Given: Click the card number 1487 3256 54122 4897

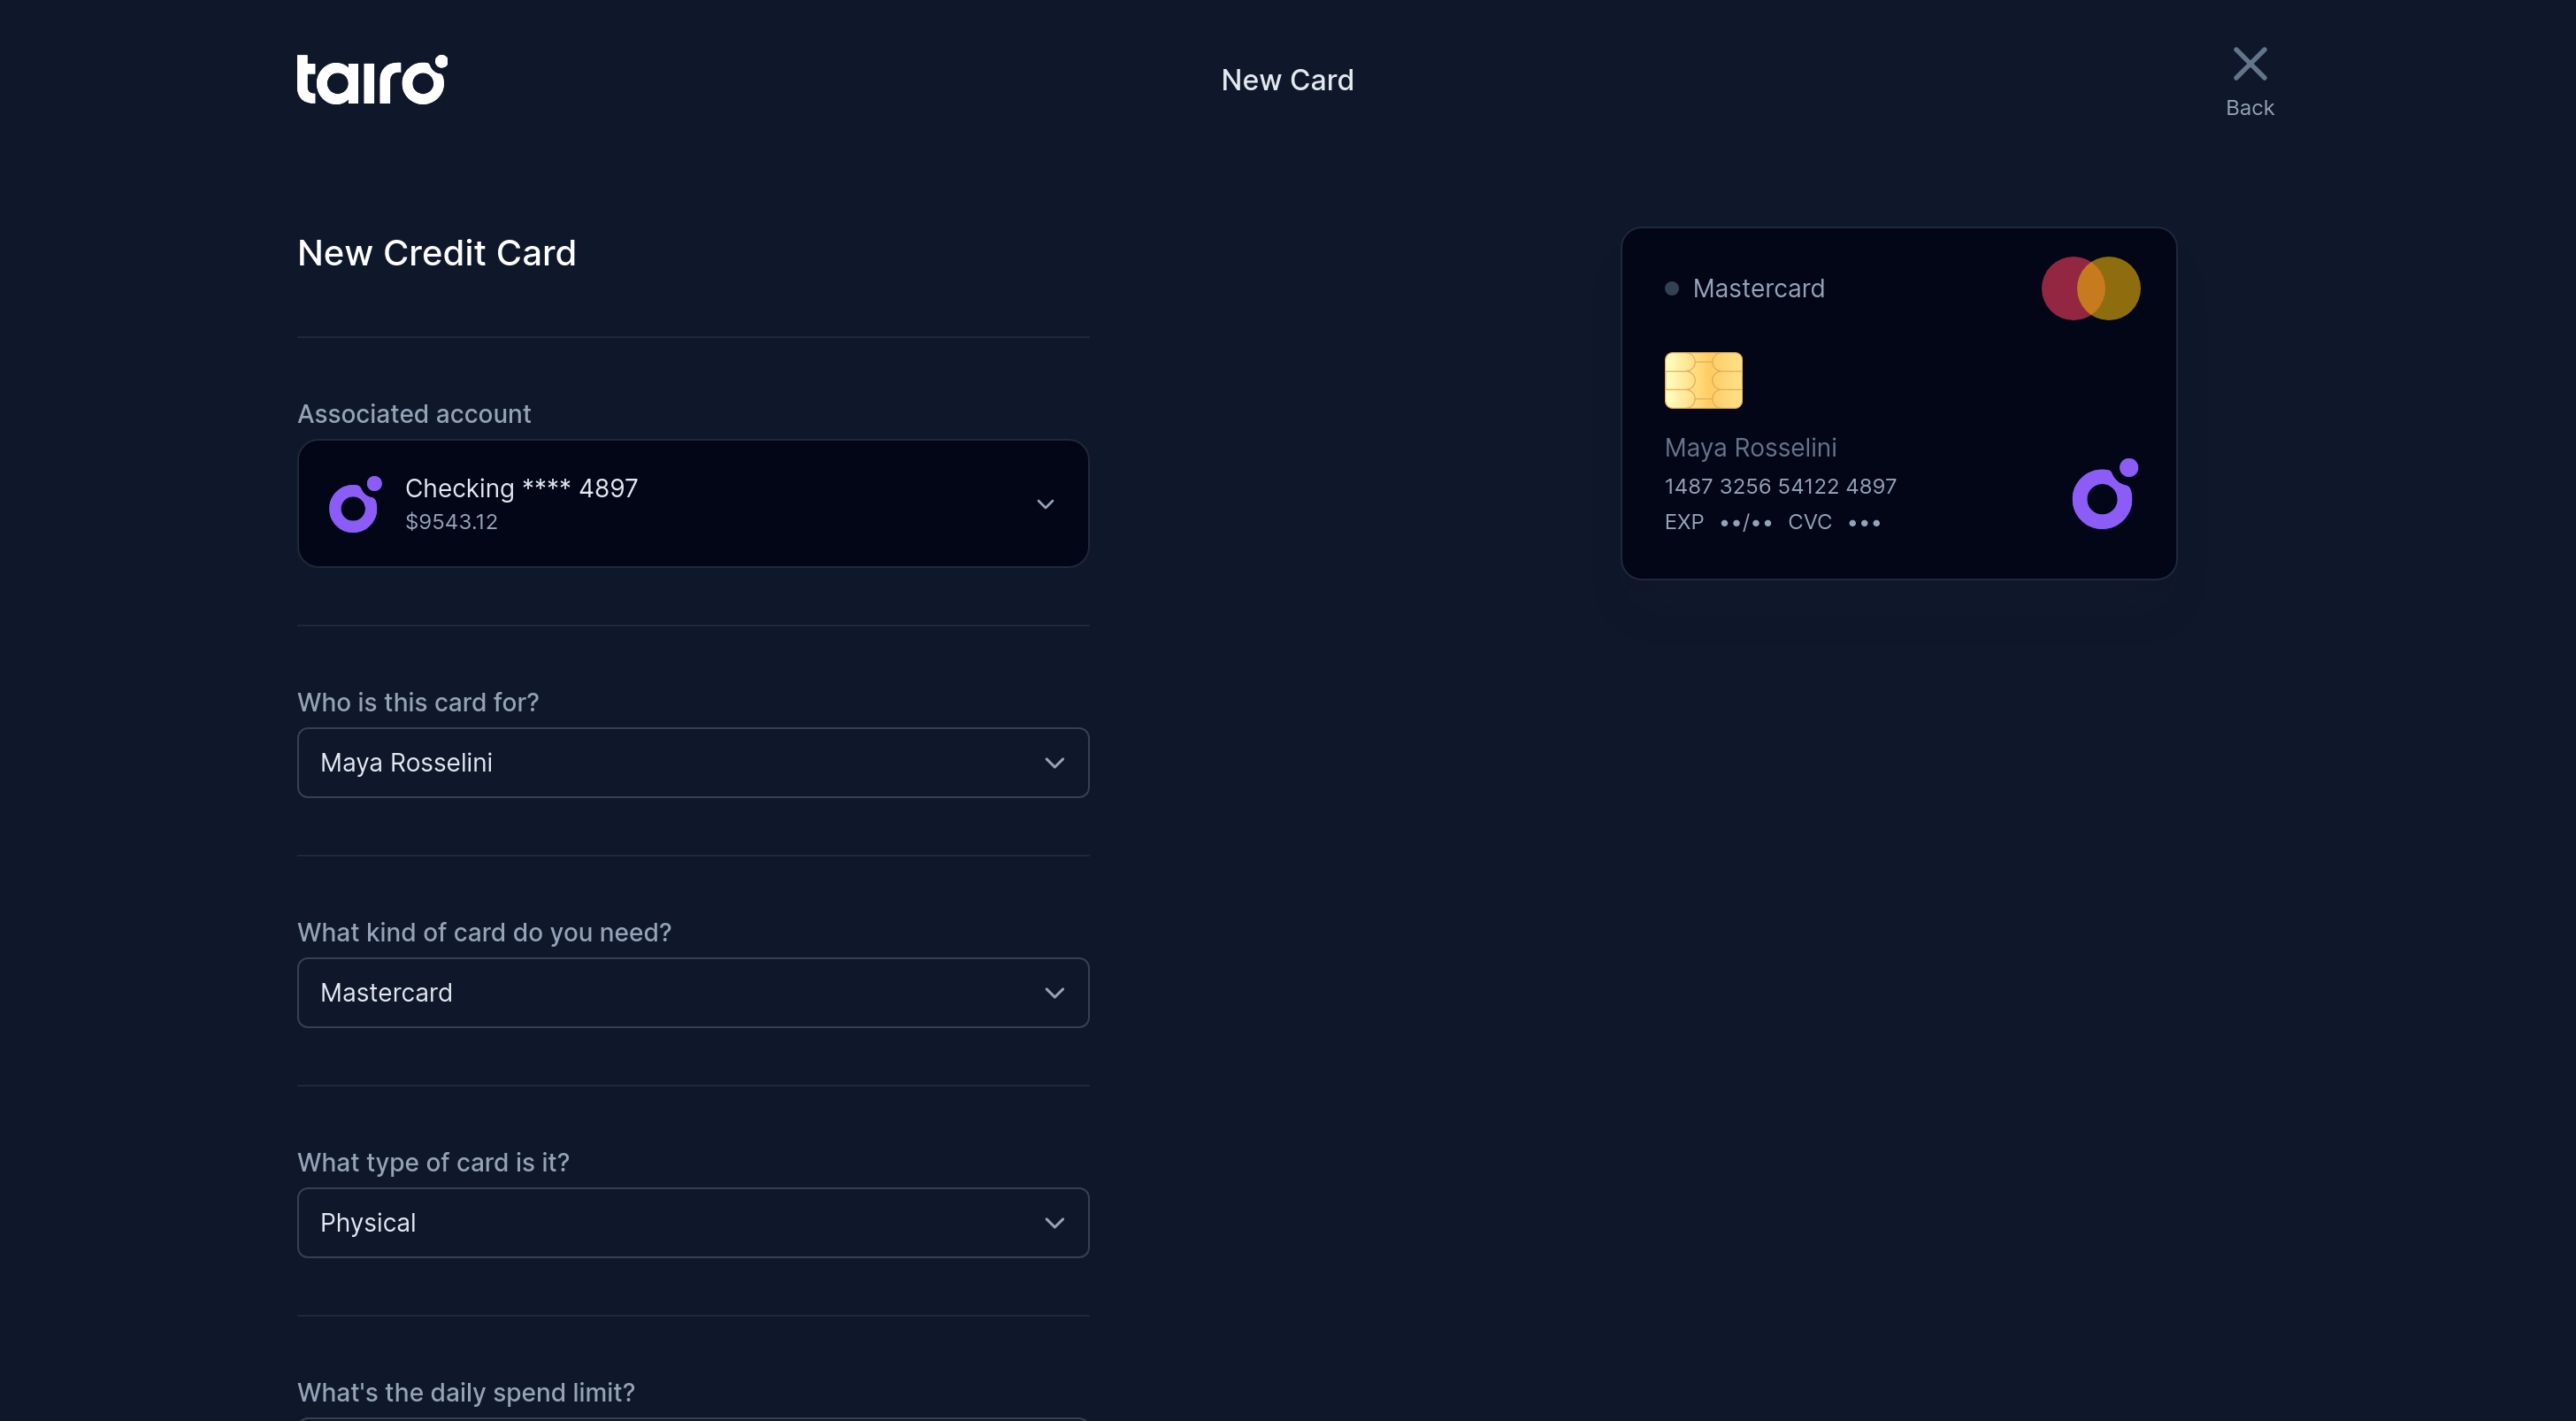Looking at the screenshot, I should [x=1779, y=486].
